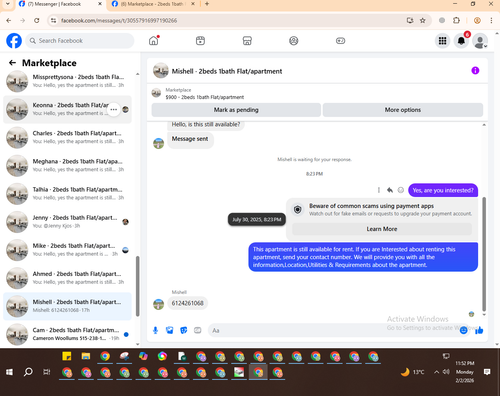Click the Facebook logo
This screenshot has width=500, height=396.
[x=14, y=41]
